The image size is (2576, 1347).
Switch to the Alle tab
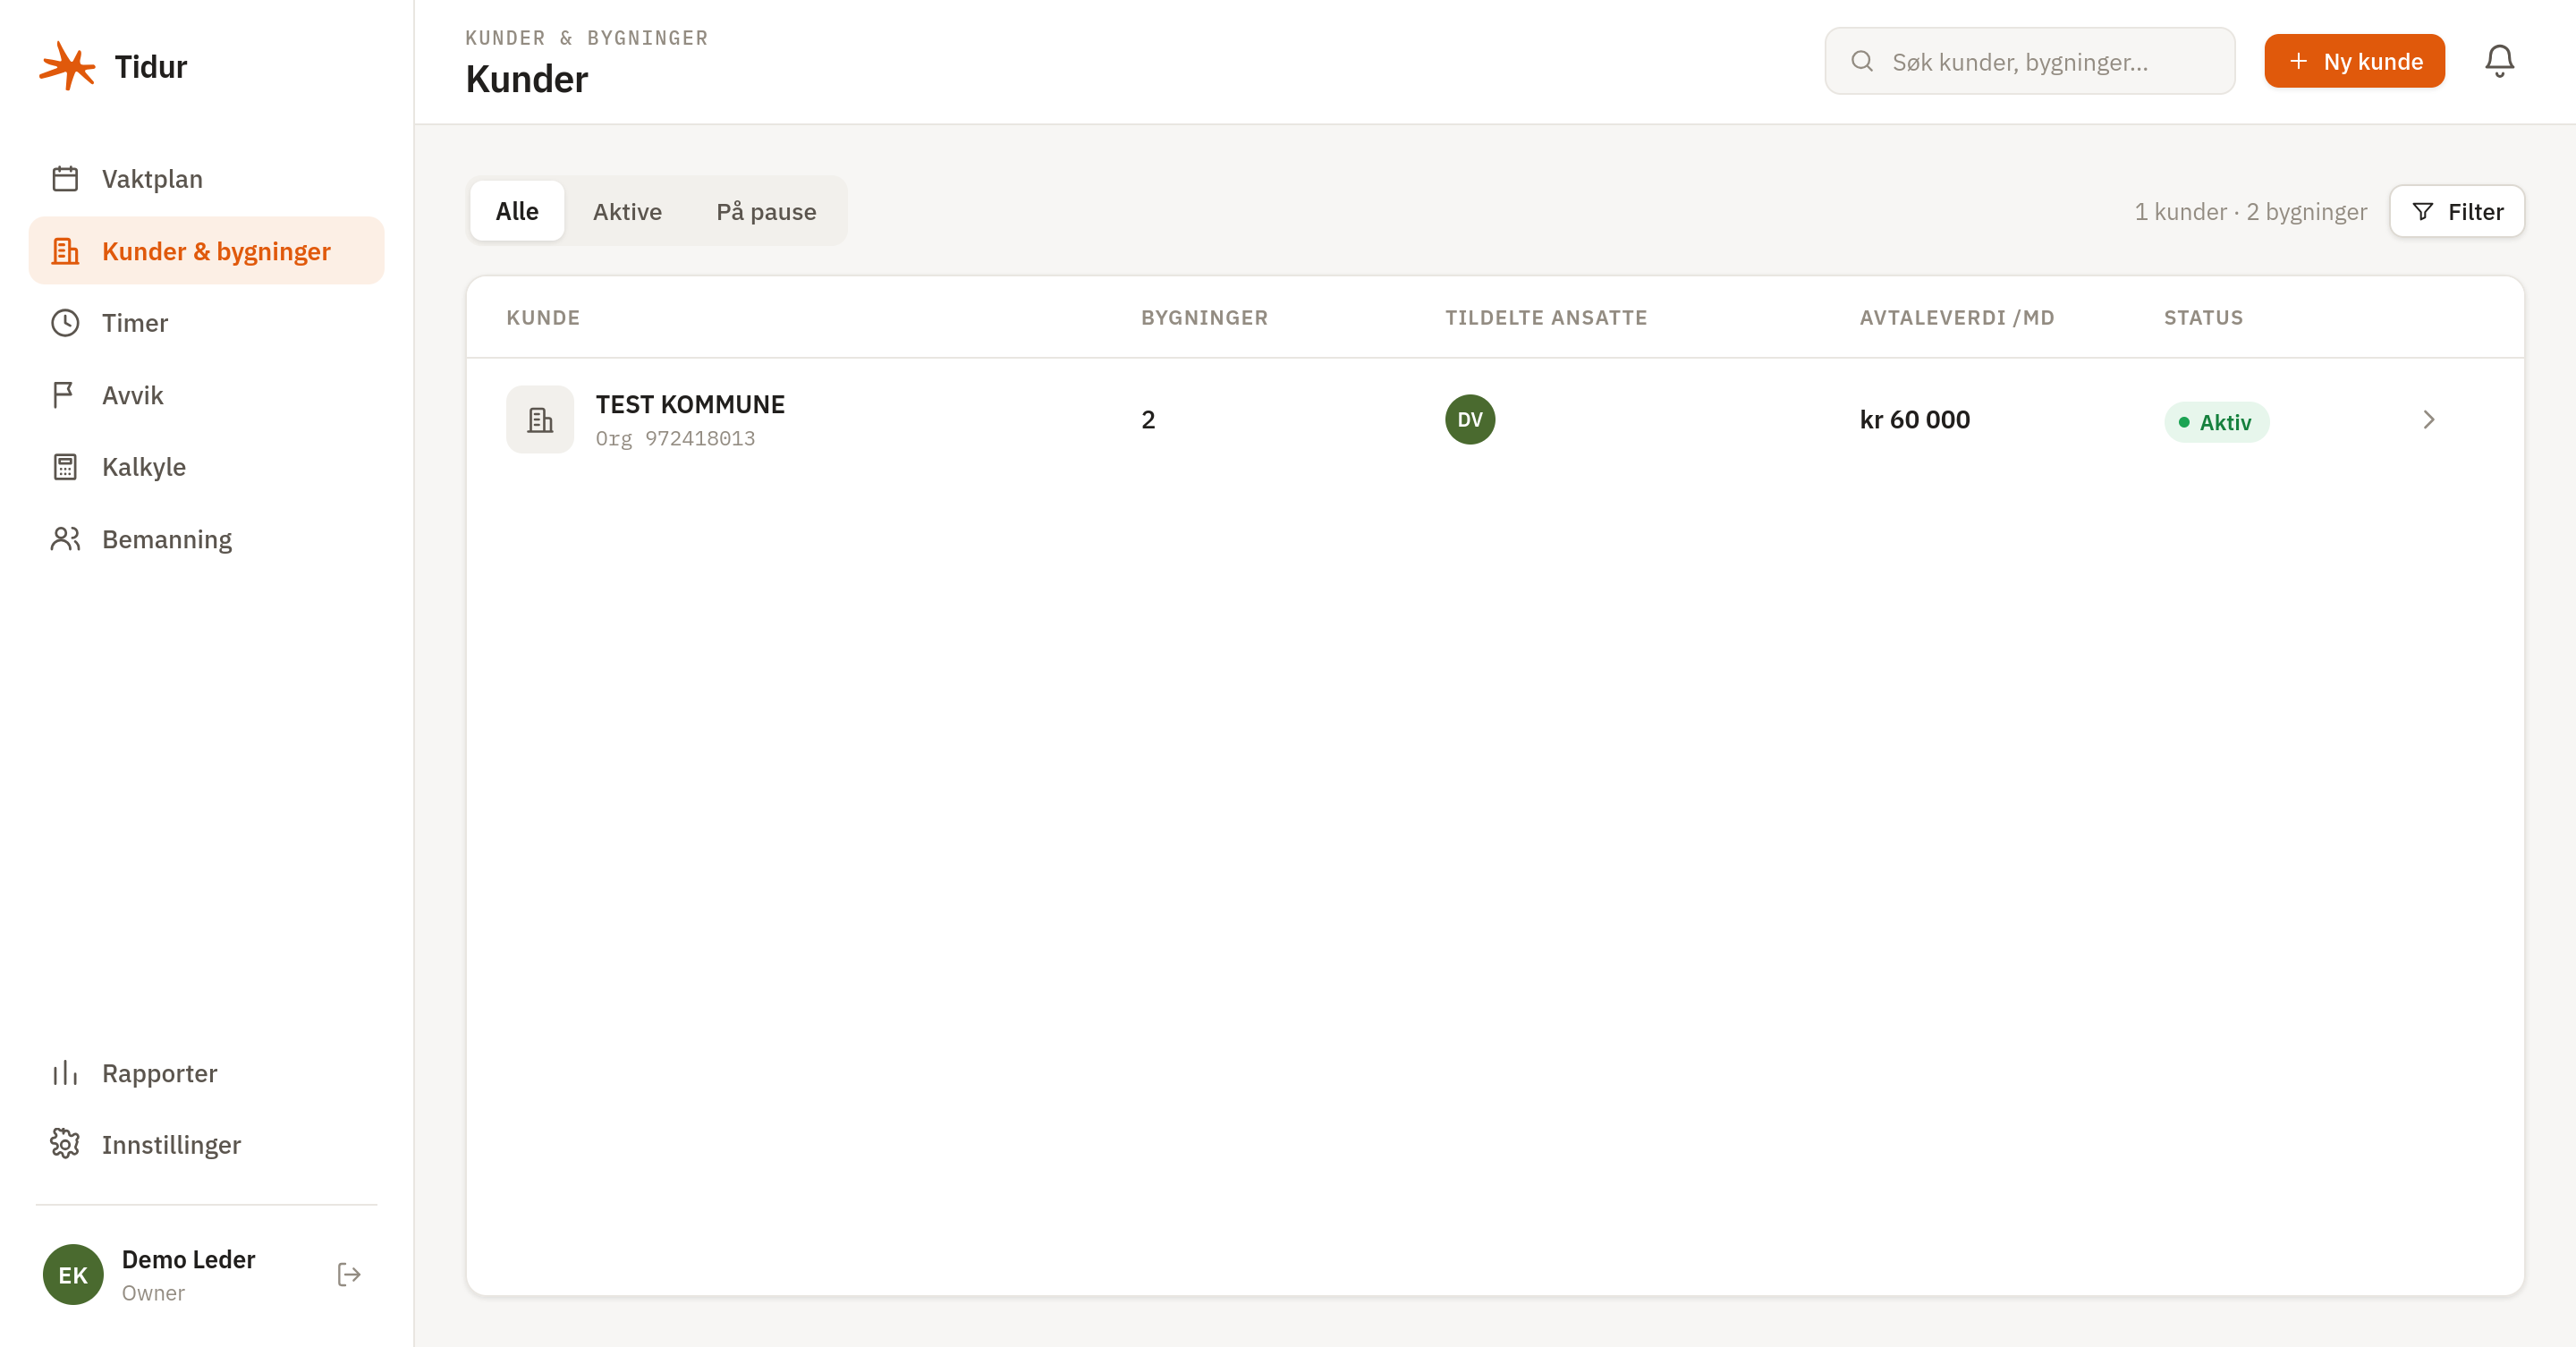click(517, 212)
